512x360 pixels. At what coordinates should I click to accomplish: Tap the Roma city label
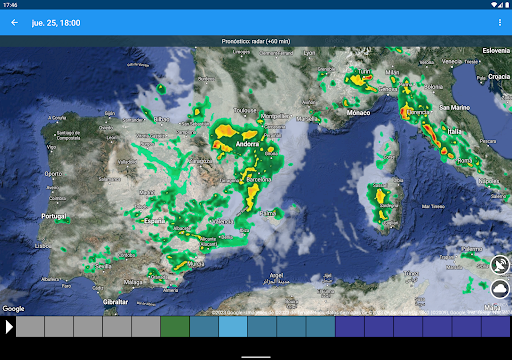click(464, 161)
